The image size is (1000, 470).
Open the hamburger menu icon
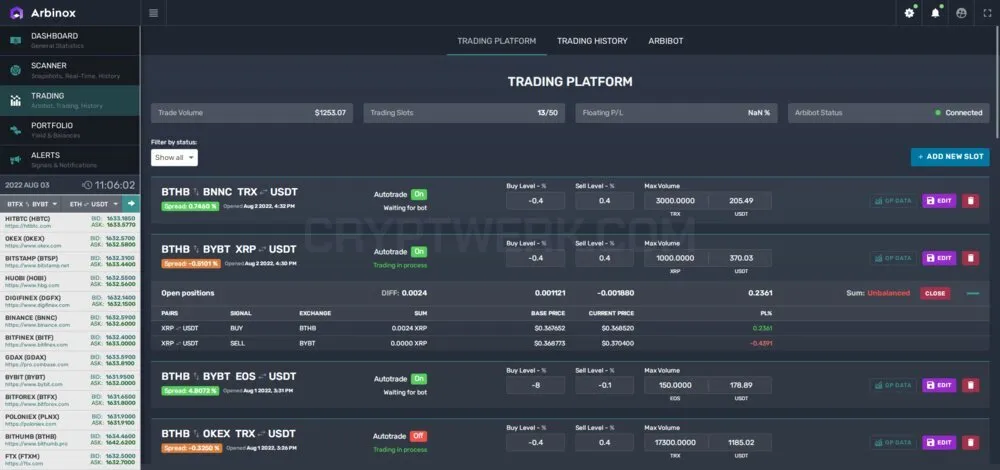pyautogui.click(x=153, y=13)
